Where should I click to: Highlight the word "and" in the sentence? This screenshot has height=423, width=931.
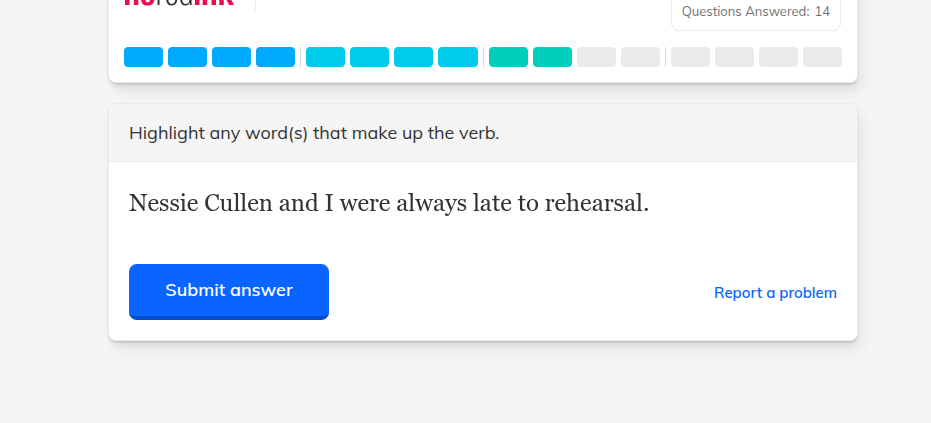(x=297, y=204)
